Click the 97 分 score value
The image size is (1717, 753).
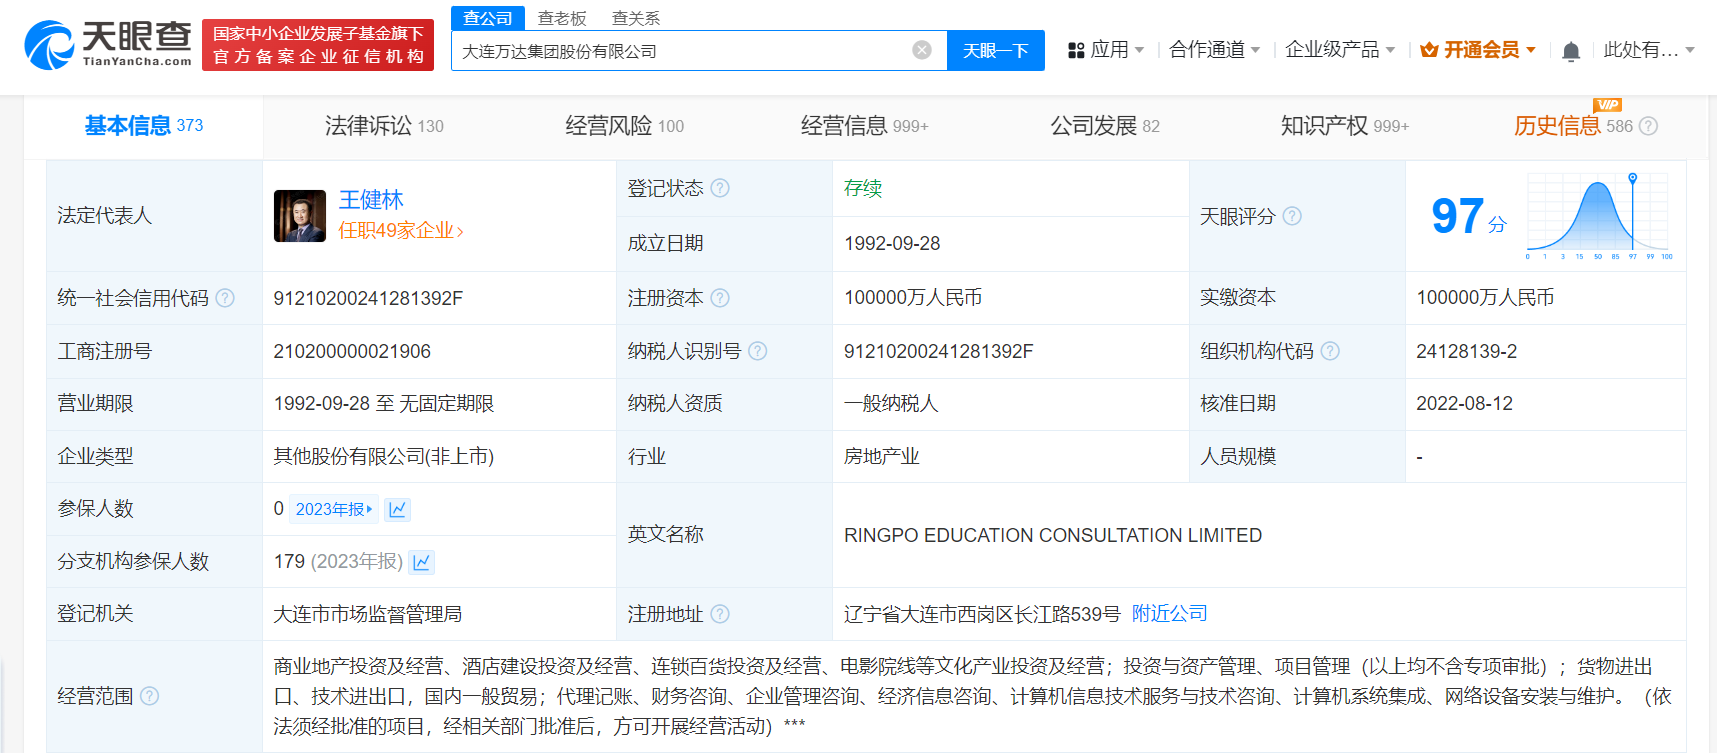tap(1467, 217)
